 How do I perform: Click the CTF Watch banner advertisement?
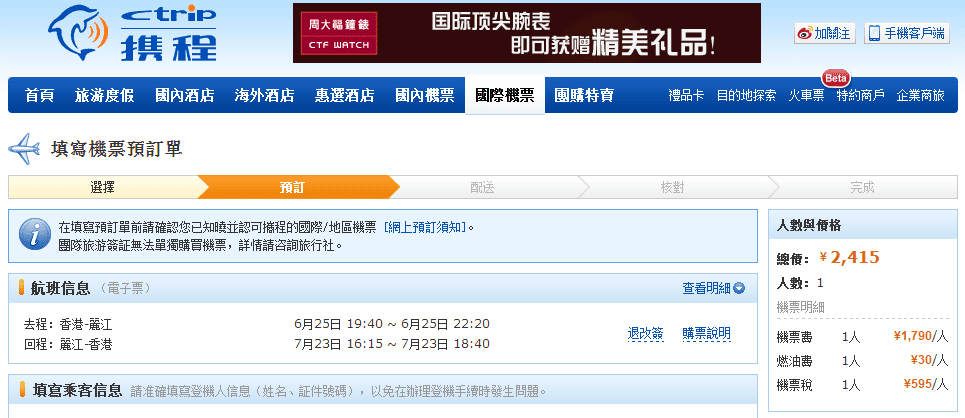526,33
